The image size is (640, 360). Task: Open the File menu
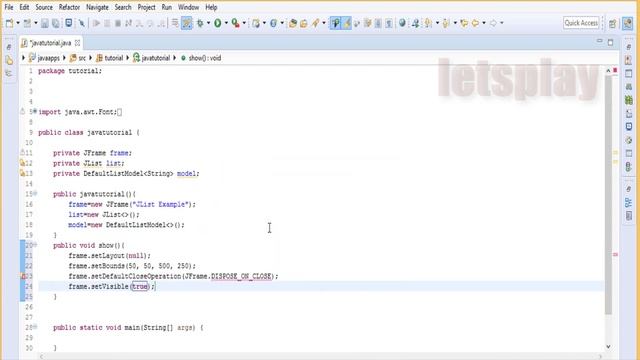[x=9, y=7]
